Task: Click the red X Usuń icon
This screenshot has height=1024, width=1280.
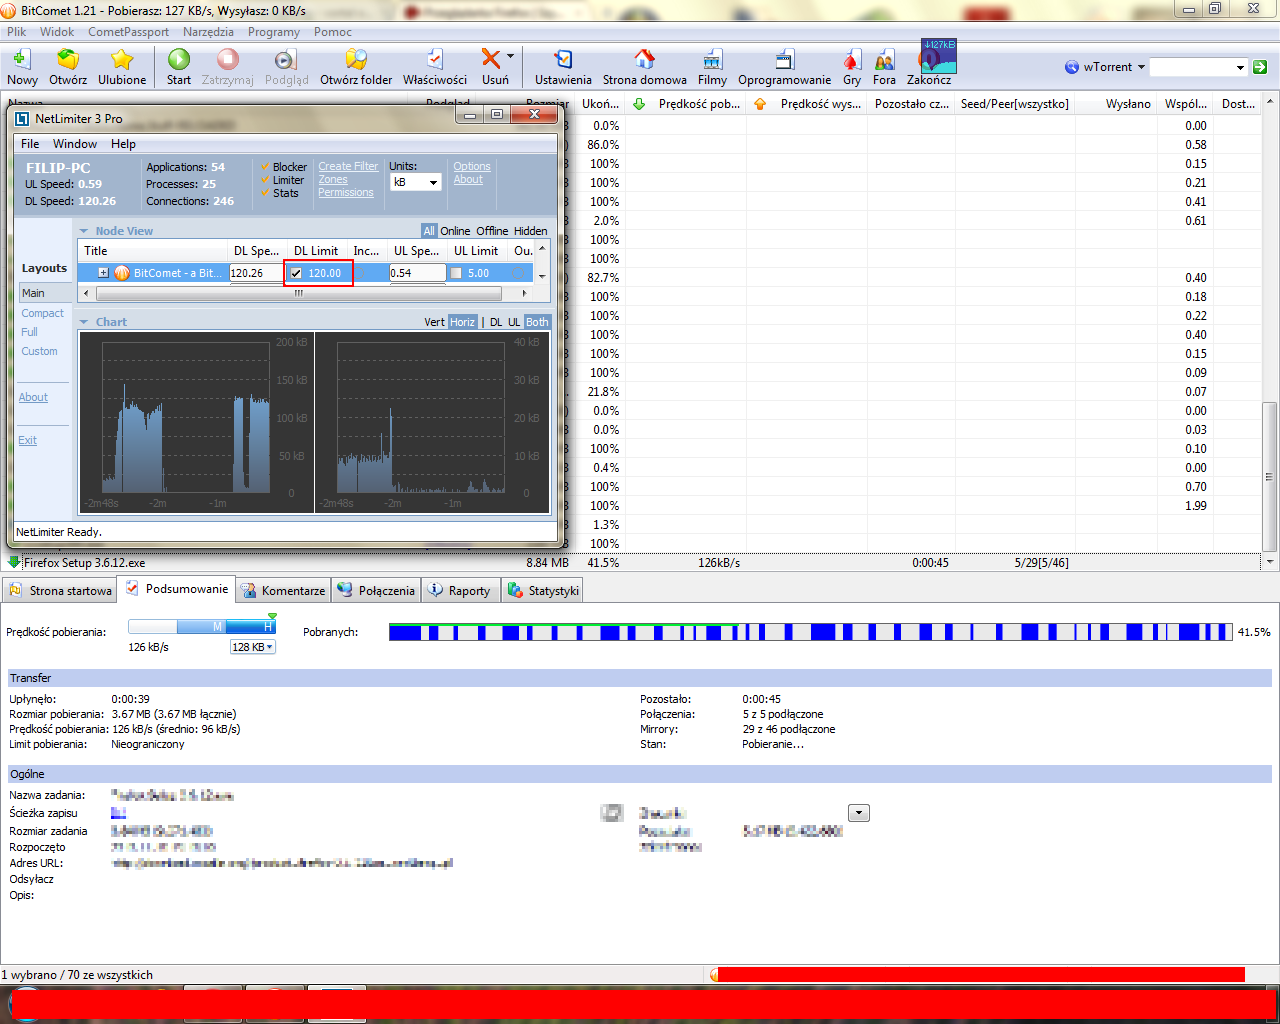Action: (x=490, y=59)
